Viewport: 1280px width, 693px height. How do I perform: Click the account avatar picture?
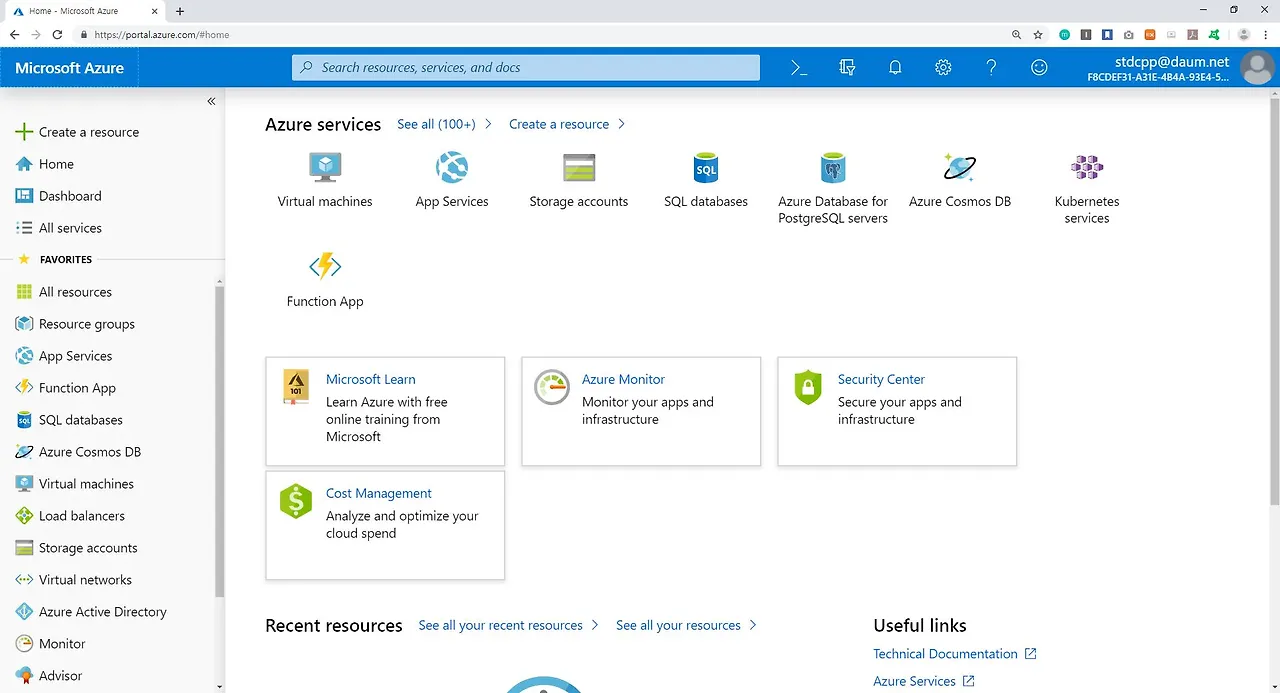coord(1256,67)
